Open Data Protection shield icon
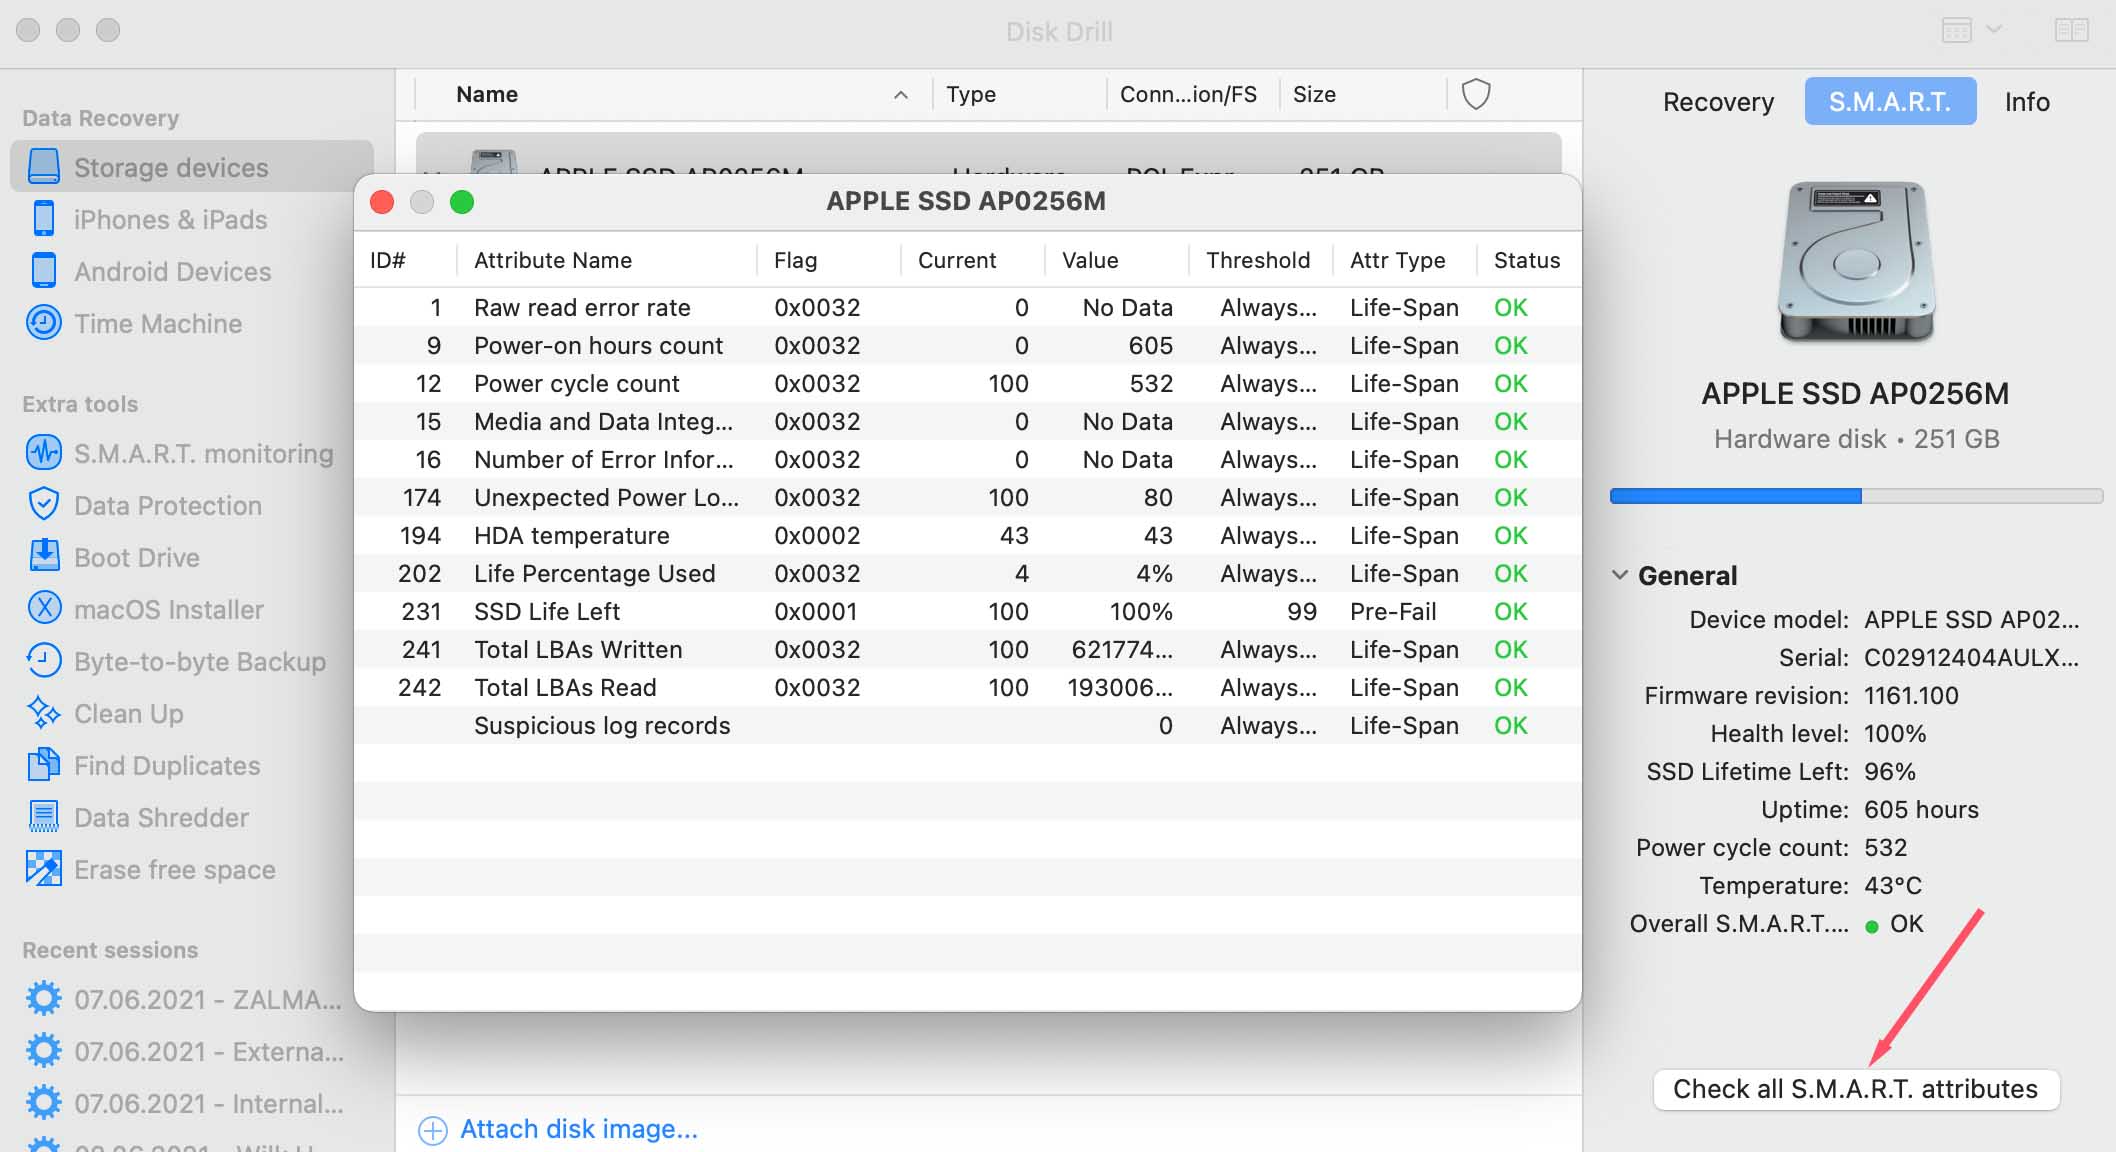2116x1152 pixels. click(x=43, y=505)
